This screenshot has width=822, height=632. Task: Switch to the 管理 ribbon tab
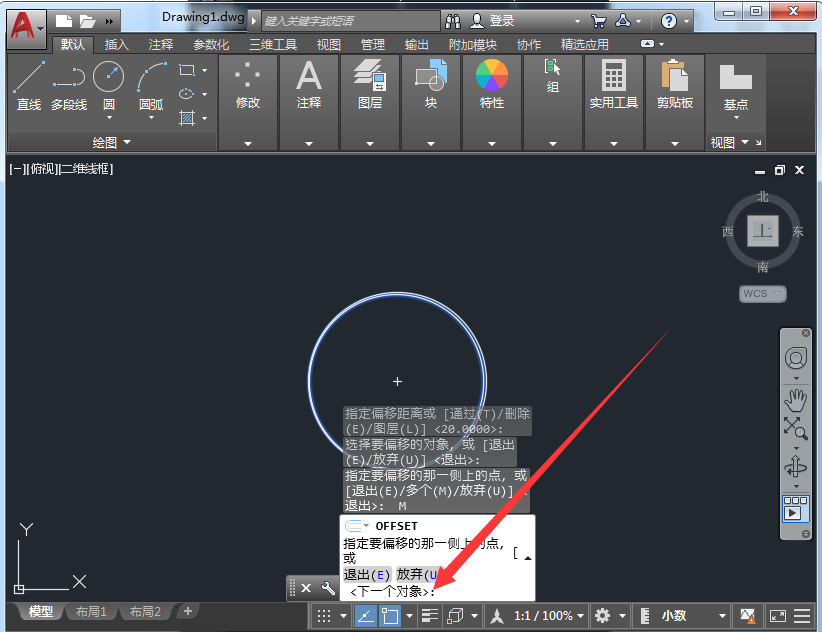pyautogui.click(x=373, y=45)
